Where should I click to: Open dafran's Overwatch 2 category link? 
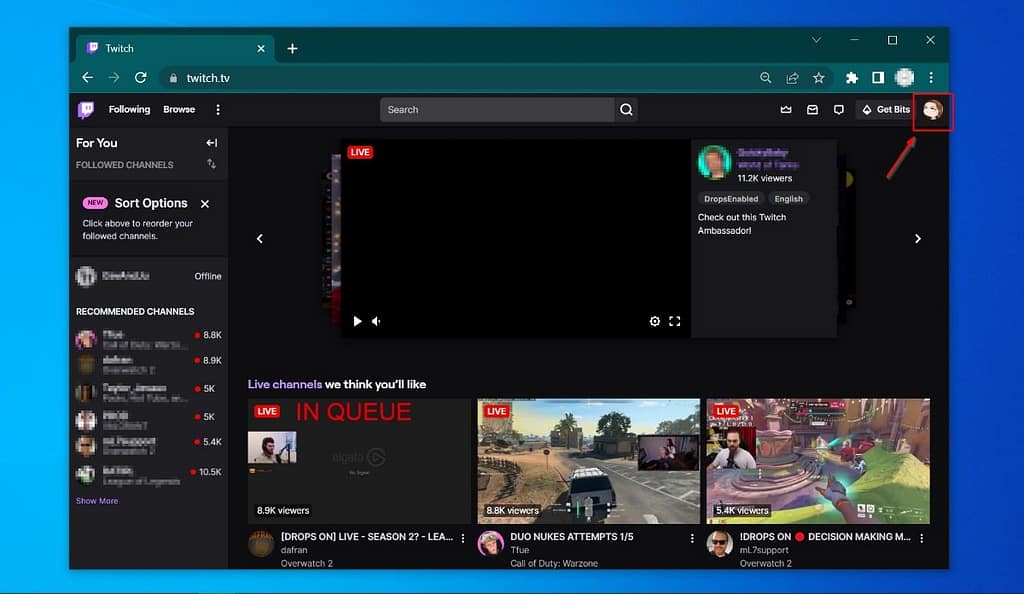pos(306,563)
